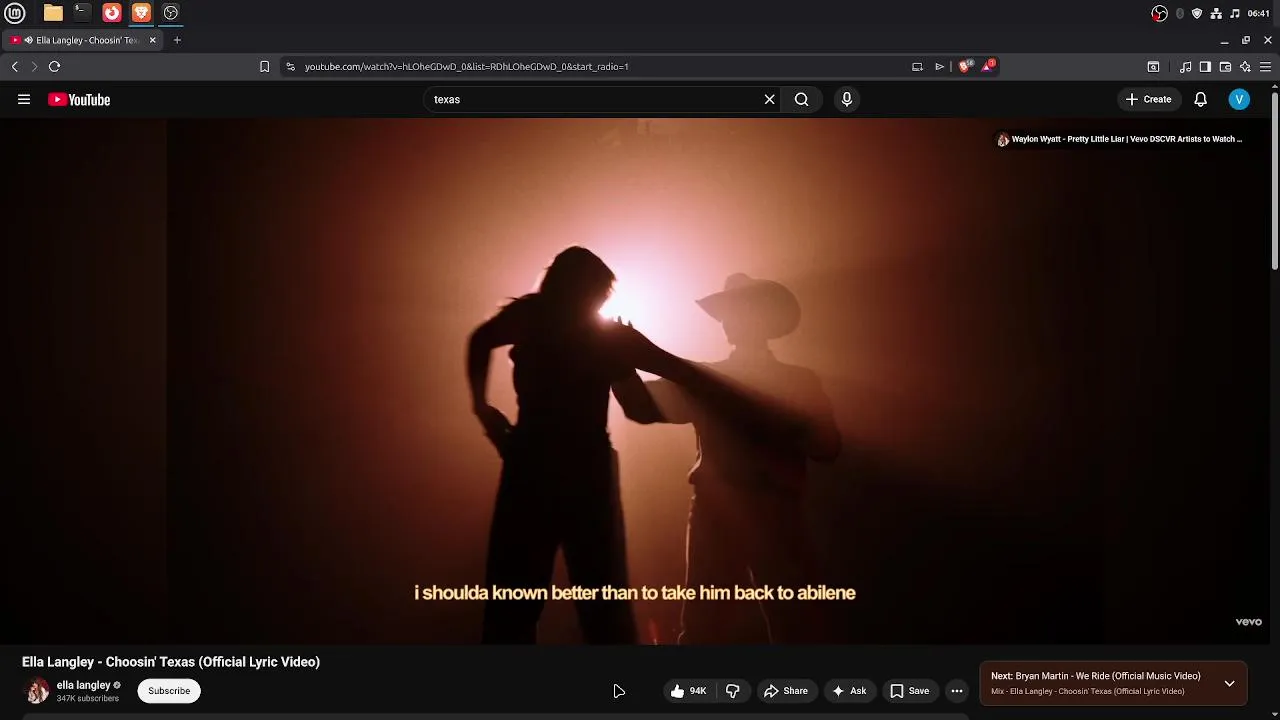Expand the Next up mix panel chevron
The width and height of the screenshot is (1280, 720).
coord(1230,683)
